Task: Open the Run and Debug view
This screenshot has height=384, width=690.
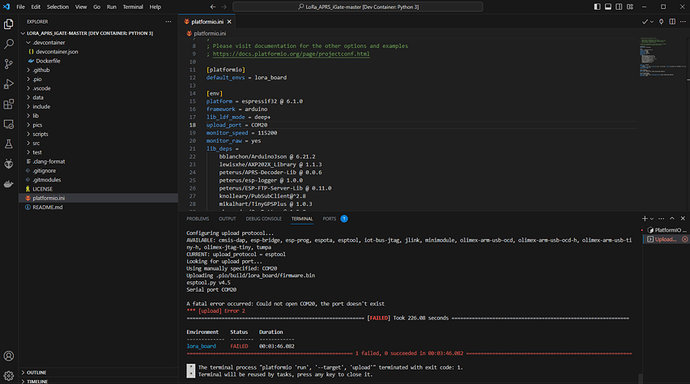Action: point(9,84)
